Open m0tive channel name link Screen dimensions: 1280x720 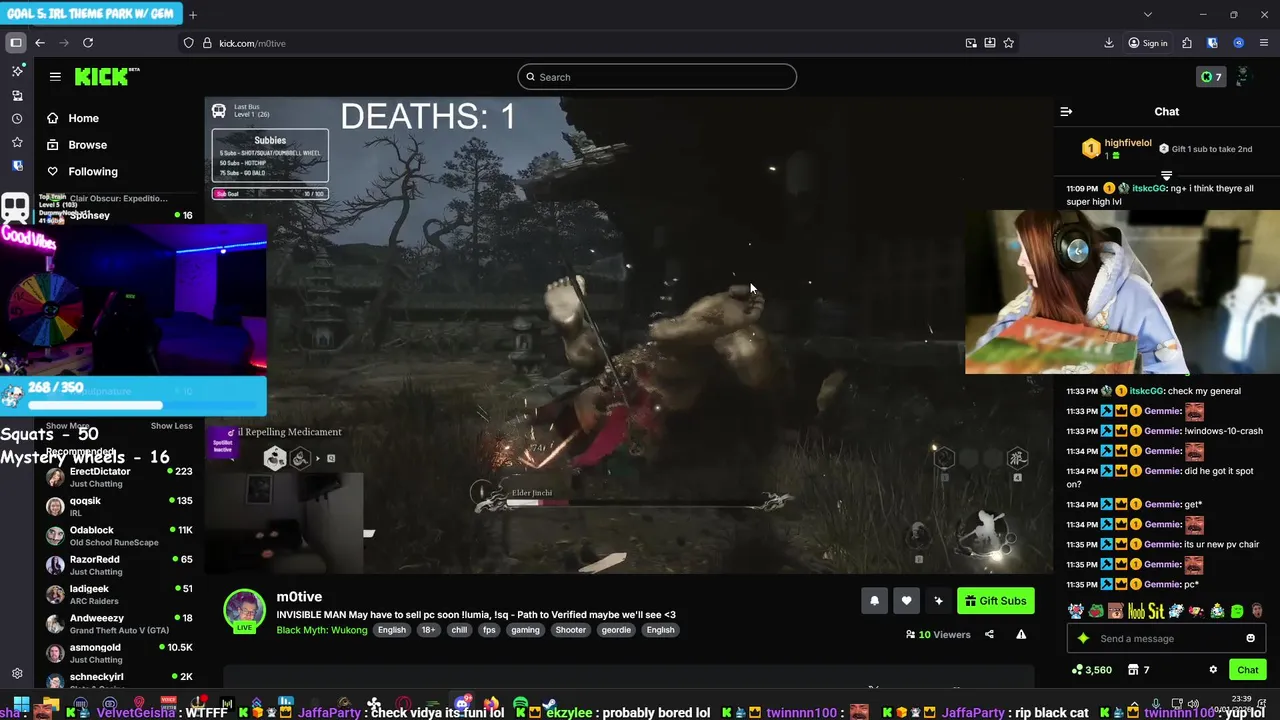299,597
